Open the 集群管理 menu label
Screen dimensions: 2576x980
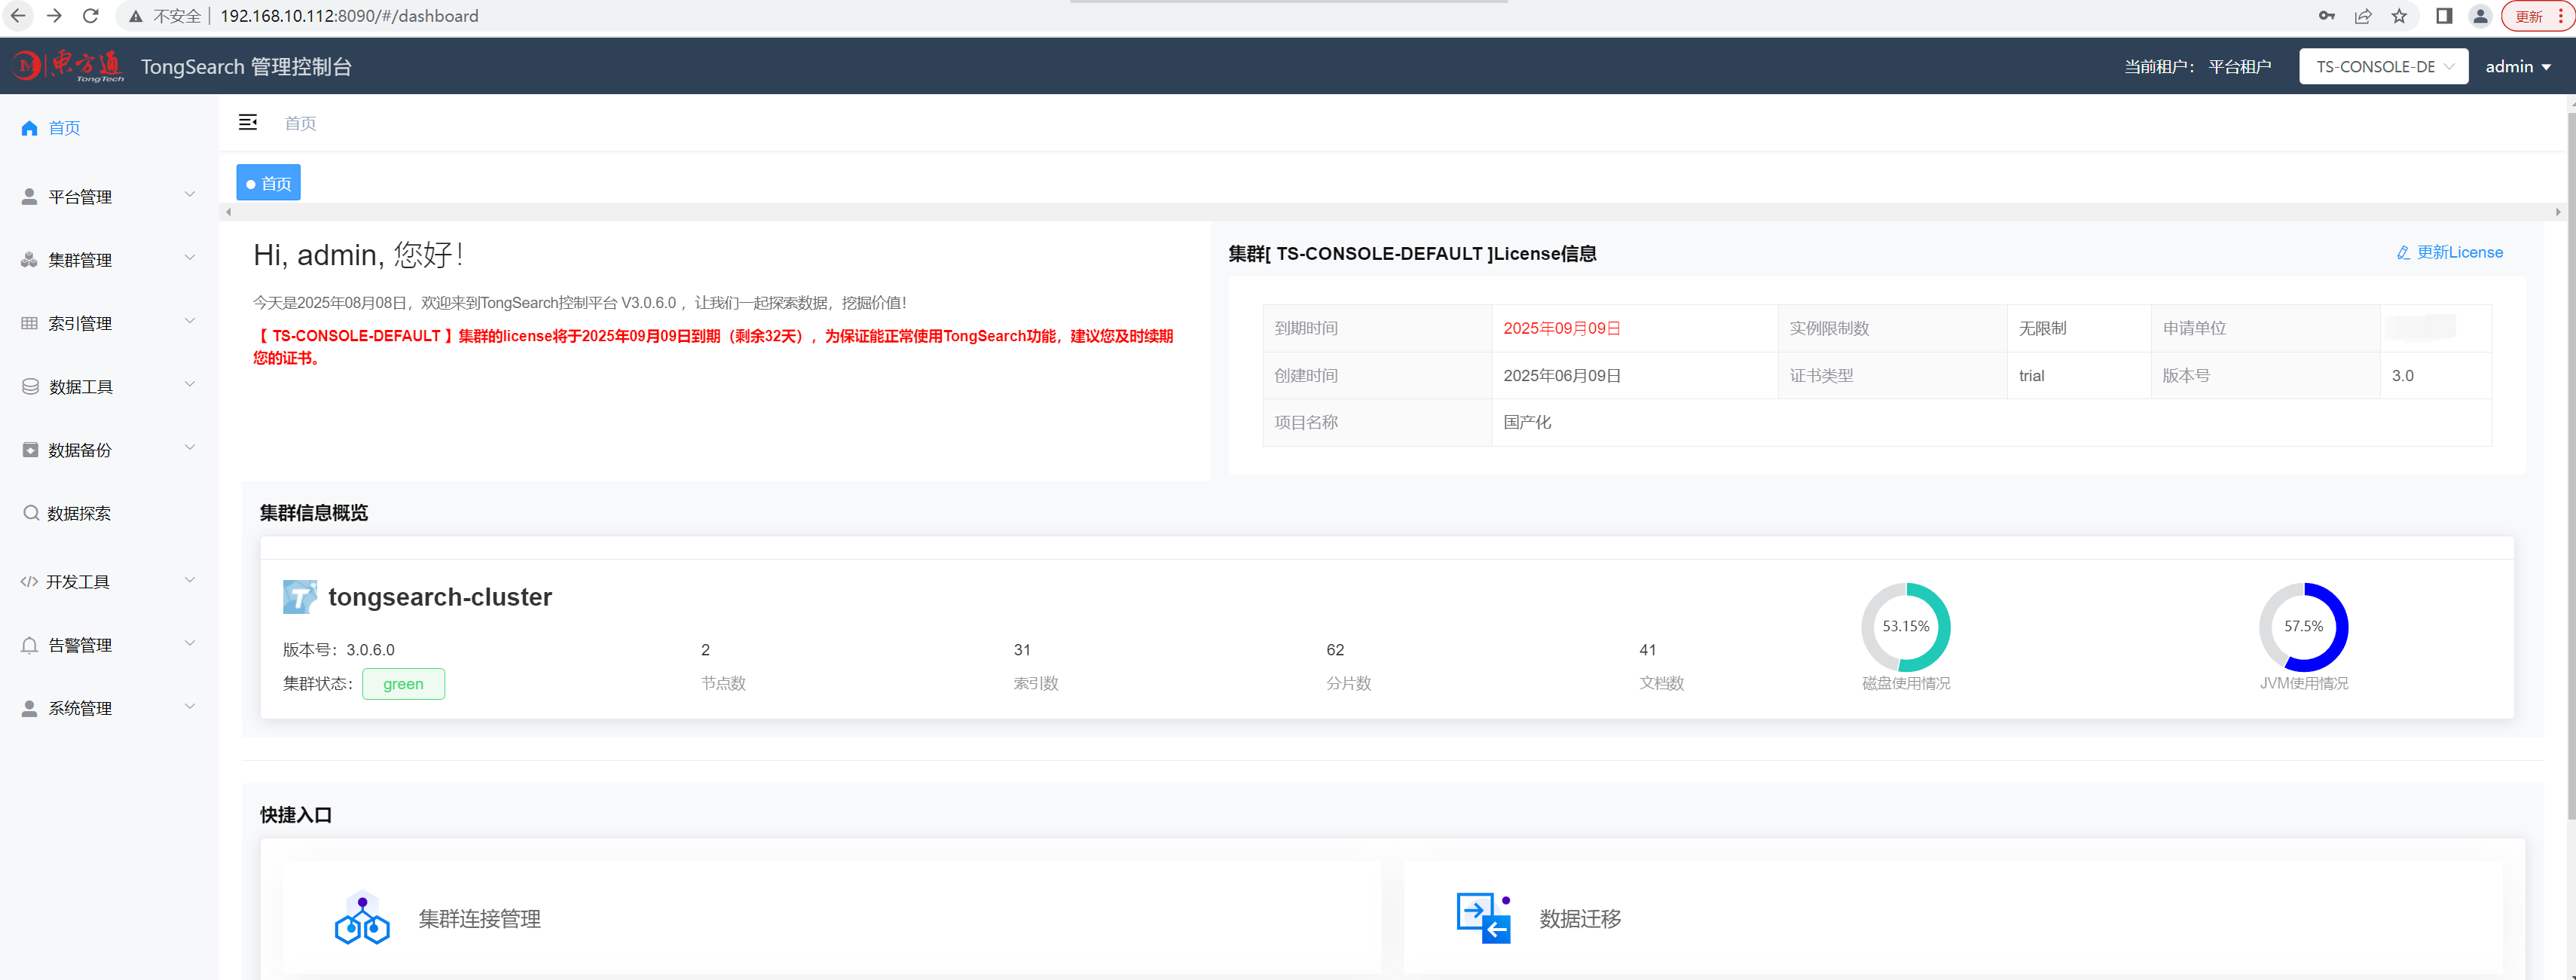click(x=80, y=260)
